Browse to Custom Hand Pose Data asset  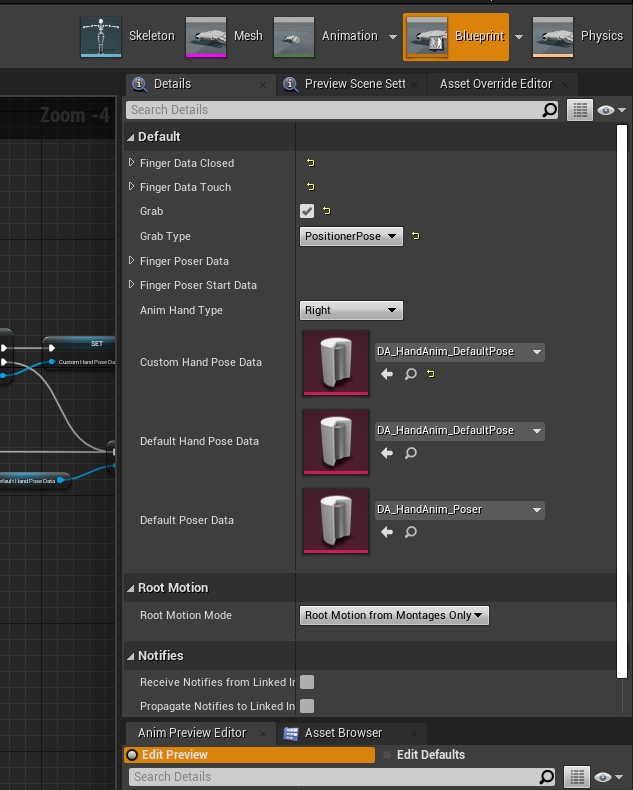[x=411, y=374]
